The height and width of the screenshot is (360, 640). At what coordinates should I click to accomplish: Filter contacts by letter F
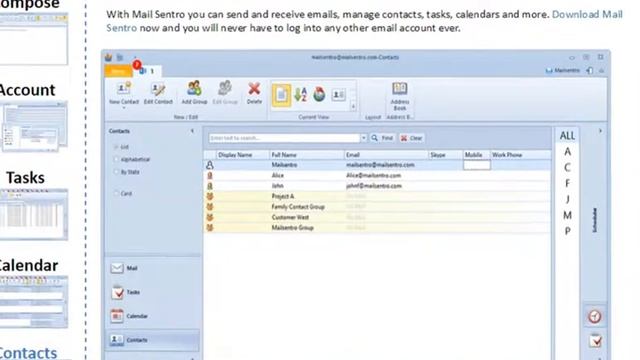[567, 183]
